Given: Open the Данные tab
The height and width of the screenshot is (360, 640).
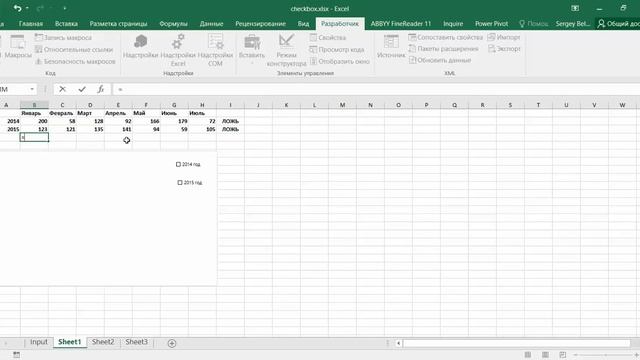Looking at the screenshot, I should (x=211, y=24).
